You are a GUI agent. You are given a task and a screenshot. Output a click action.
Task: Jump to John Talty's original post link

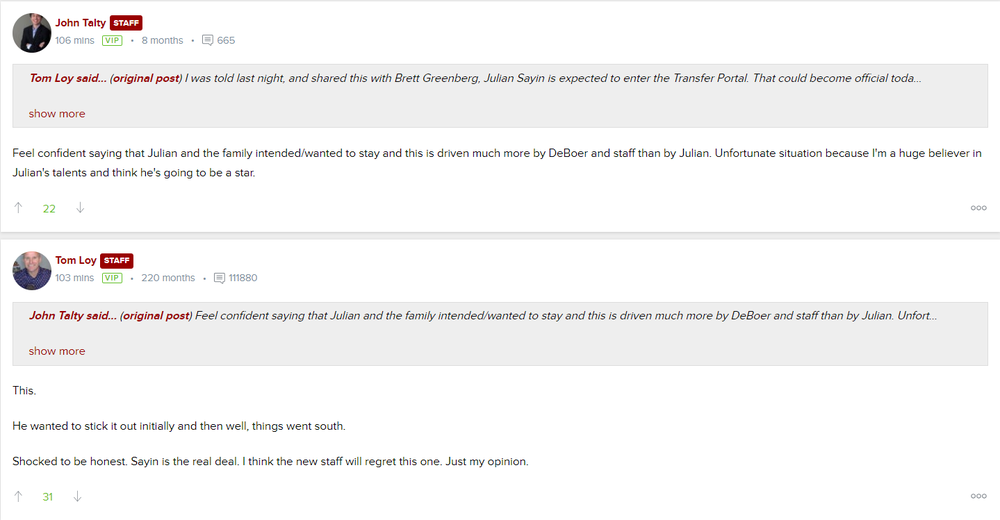tap(154, 316)
